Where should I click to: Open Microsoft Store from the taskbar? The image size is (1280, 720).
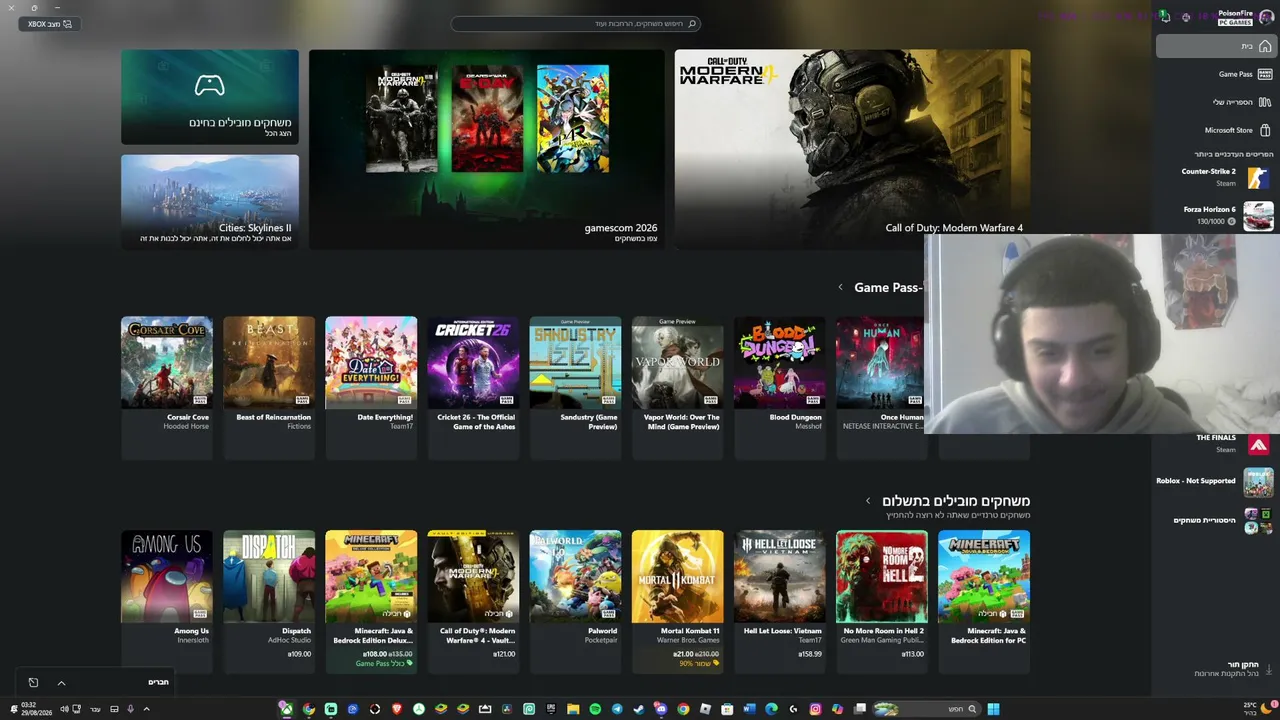(727, 709)
